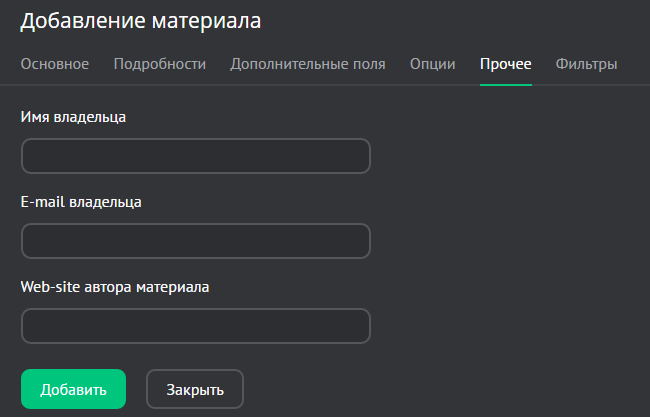Go to the Опции tab
This screenshot has width=650, height=417.
[433, 64]
